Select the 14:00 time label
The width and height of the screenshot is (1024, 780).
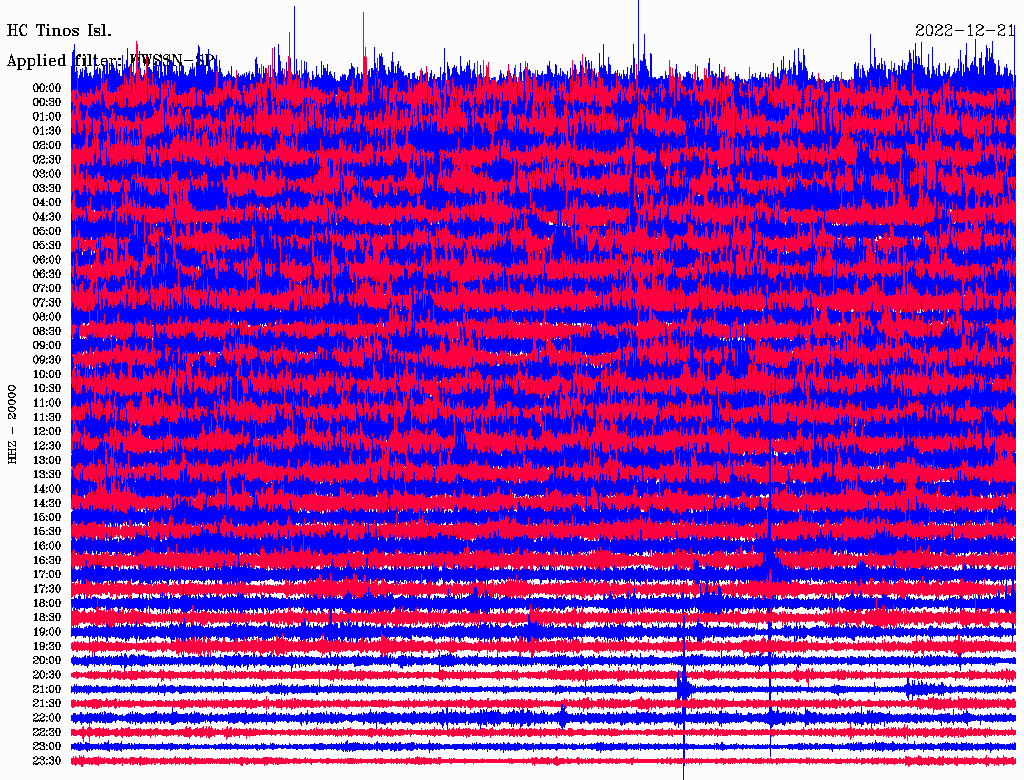click(47, 489)
